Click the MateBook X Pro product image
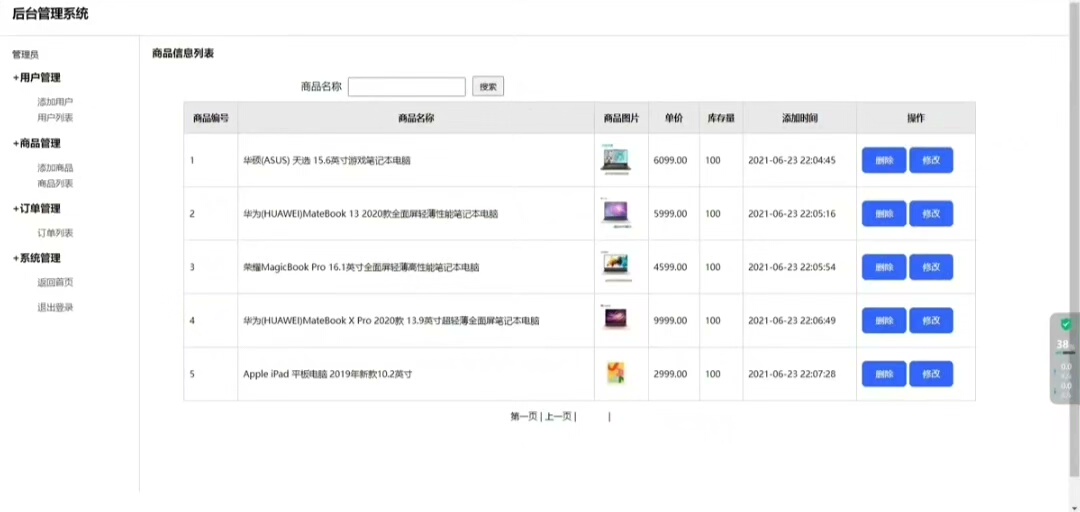 click(615, 320)
